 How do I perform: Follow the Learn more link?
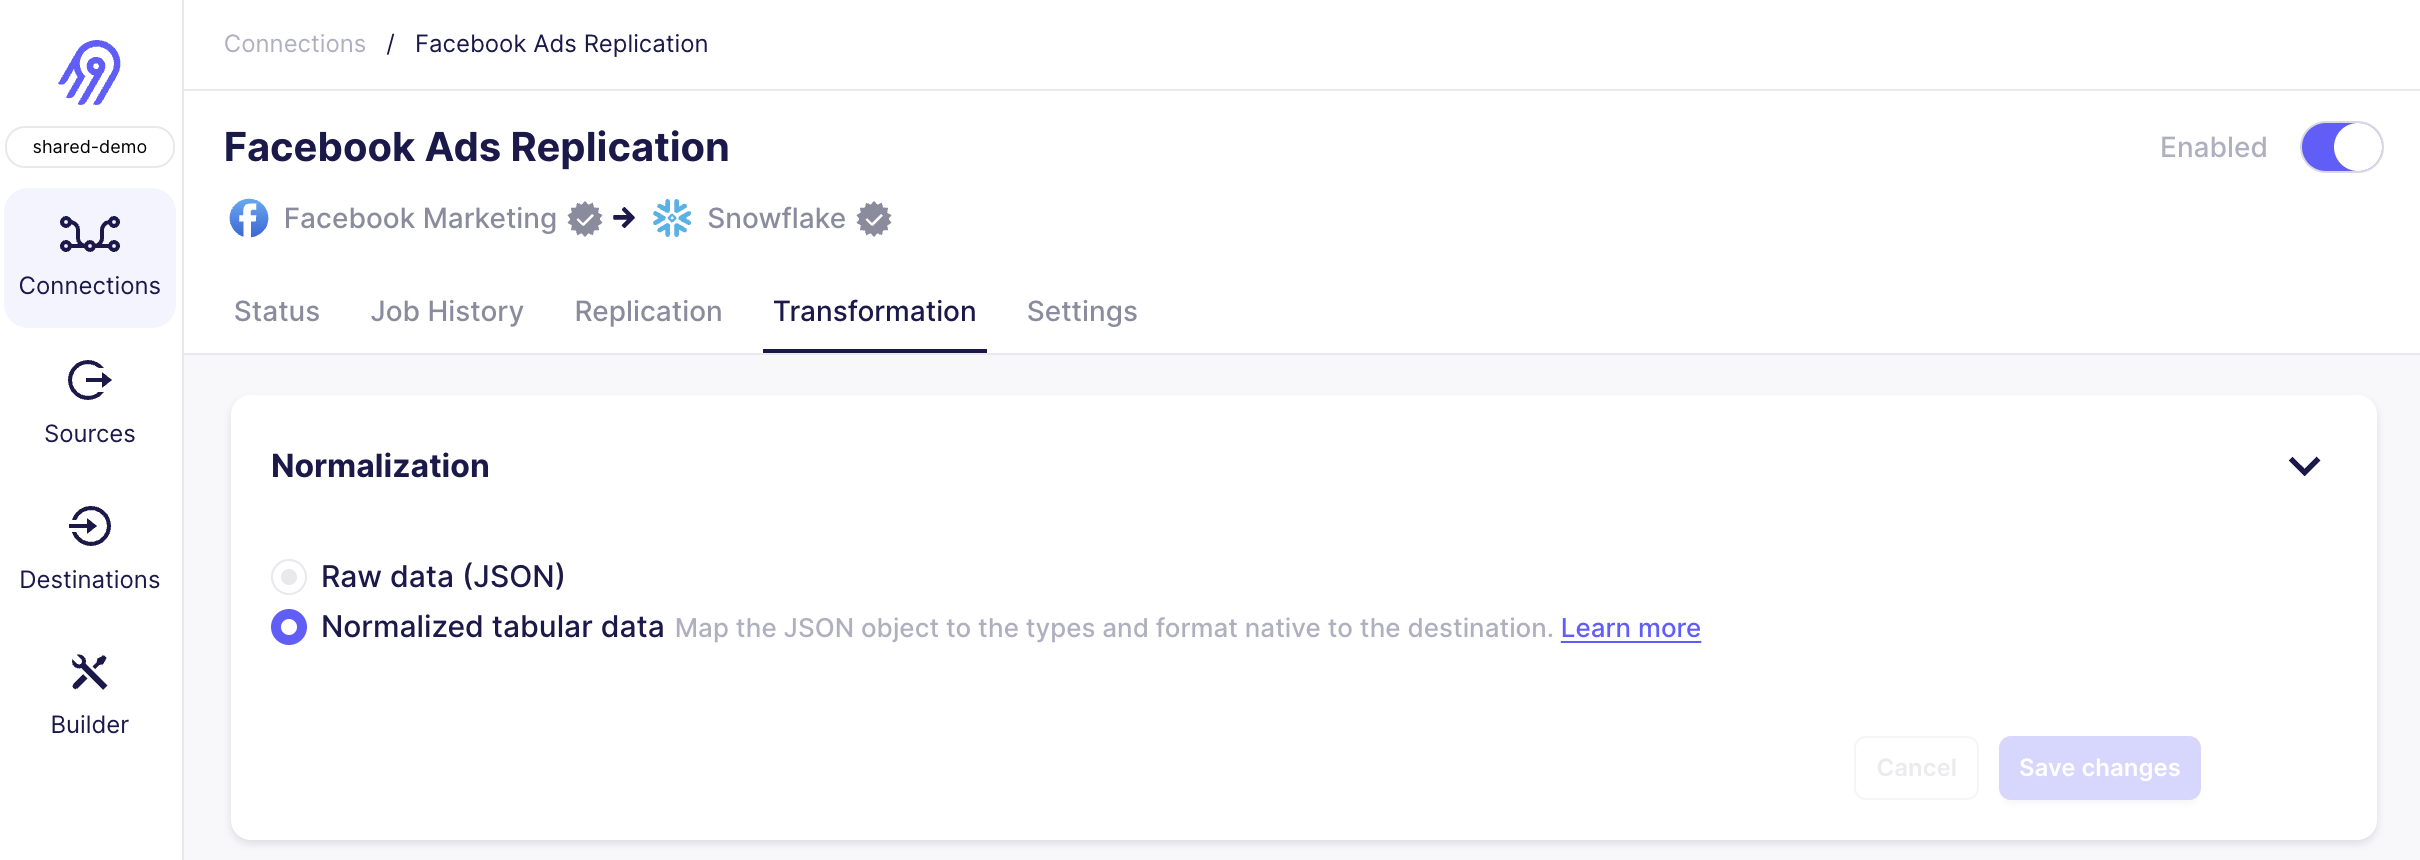[x=1630, y=628]
